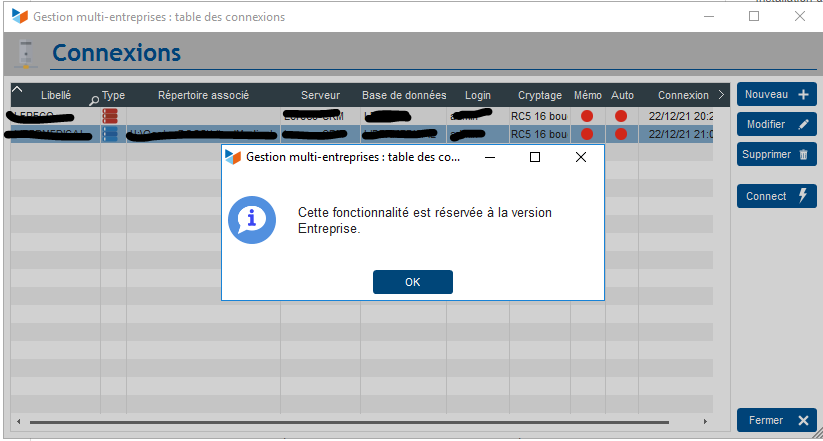Click the red database icon in first row

[110, 116]
